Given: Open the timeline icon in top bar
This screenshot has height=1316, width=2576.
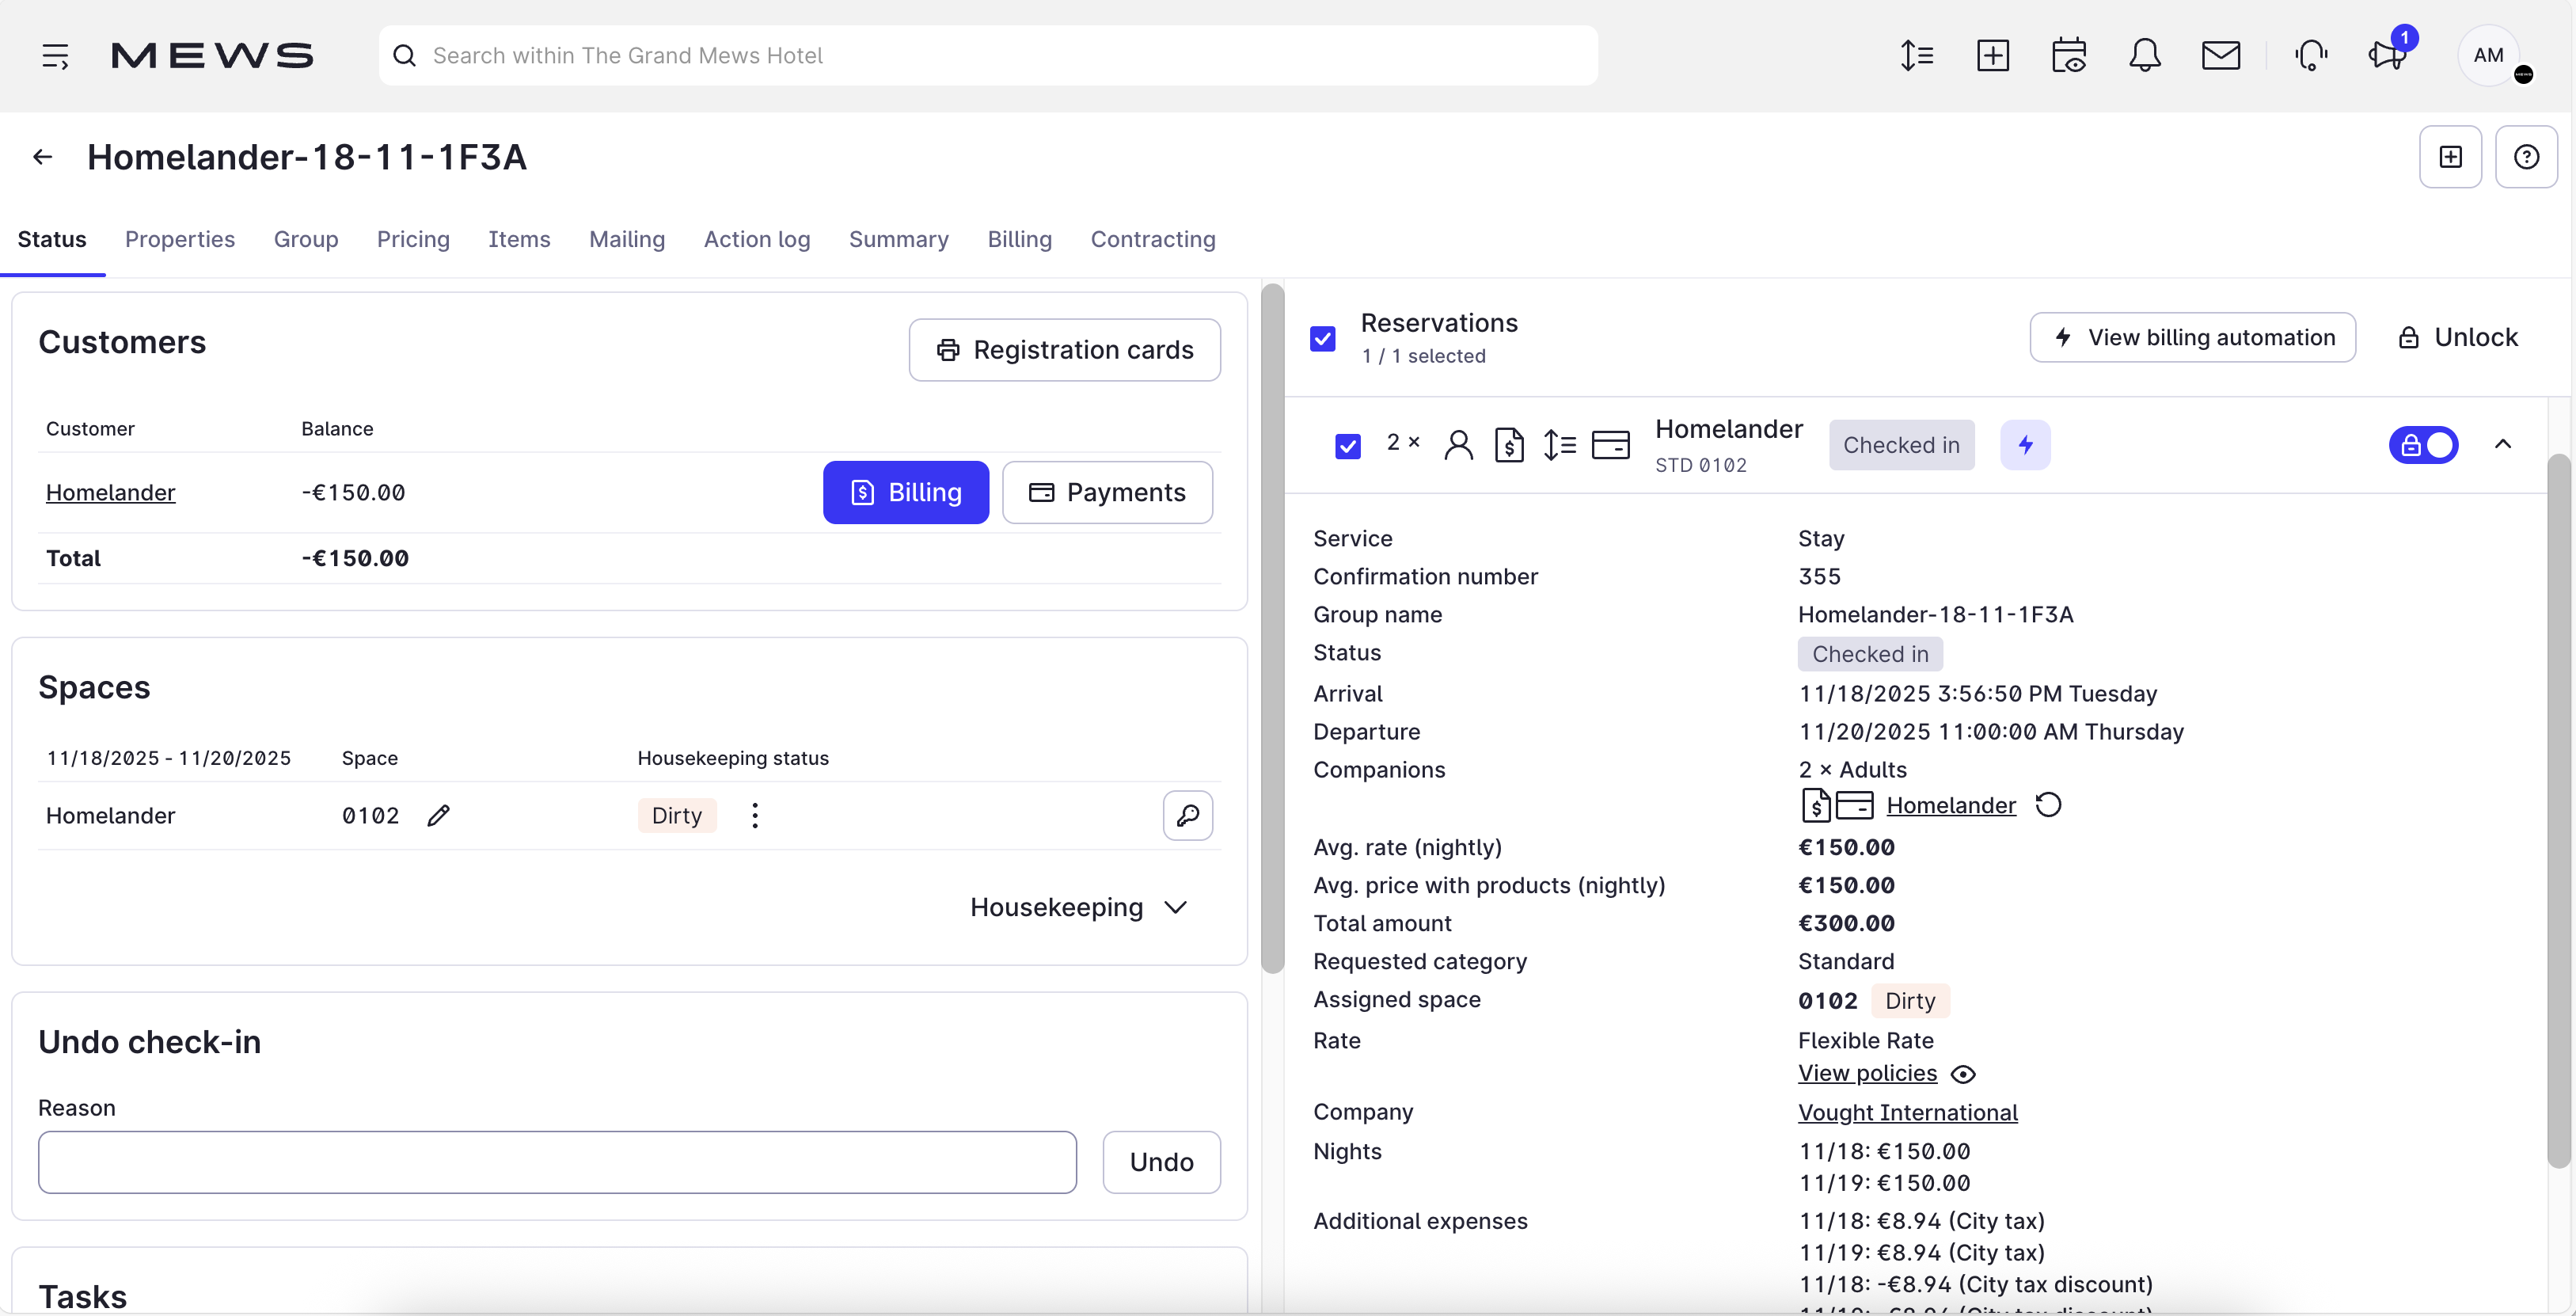Looking at the screenshot, I should click(1917, 55).
